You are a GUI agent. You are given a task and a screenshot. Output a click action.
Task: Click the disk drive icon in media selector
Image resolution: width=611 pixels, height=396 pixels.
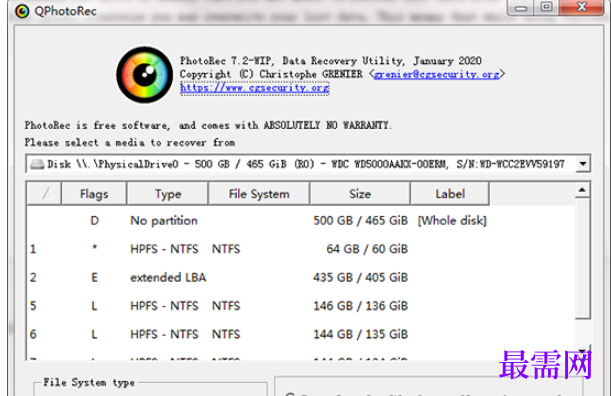(x=37, y=164)
